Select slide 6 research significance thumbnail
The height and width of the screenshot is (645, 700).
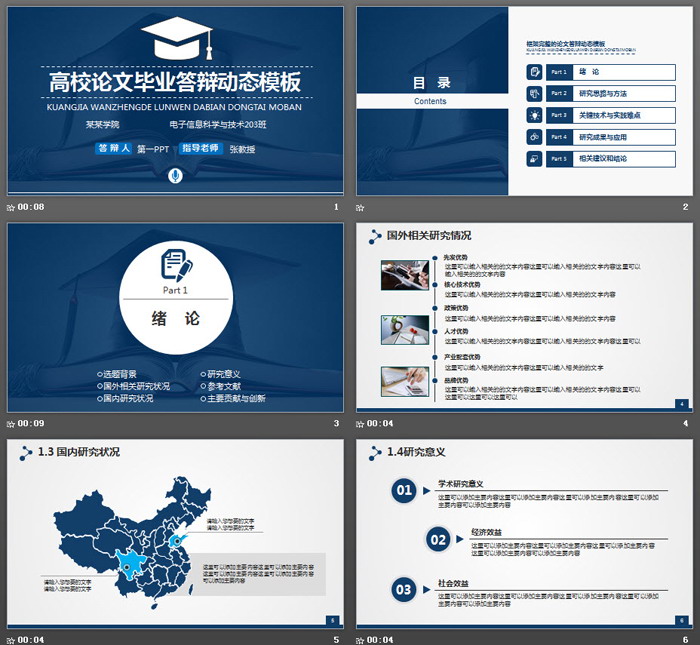point(525,534)
